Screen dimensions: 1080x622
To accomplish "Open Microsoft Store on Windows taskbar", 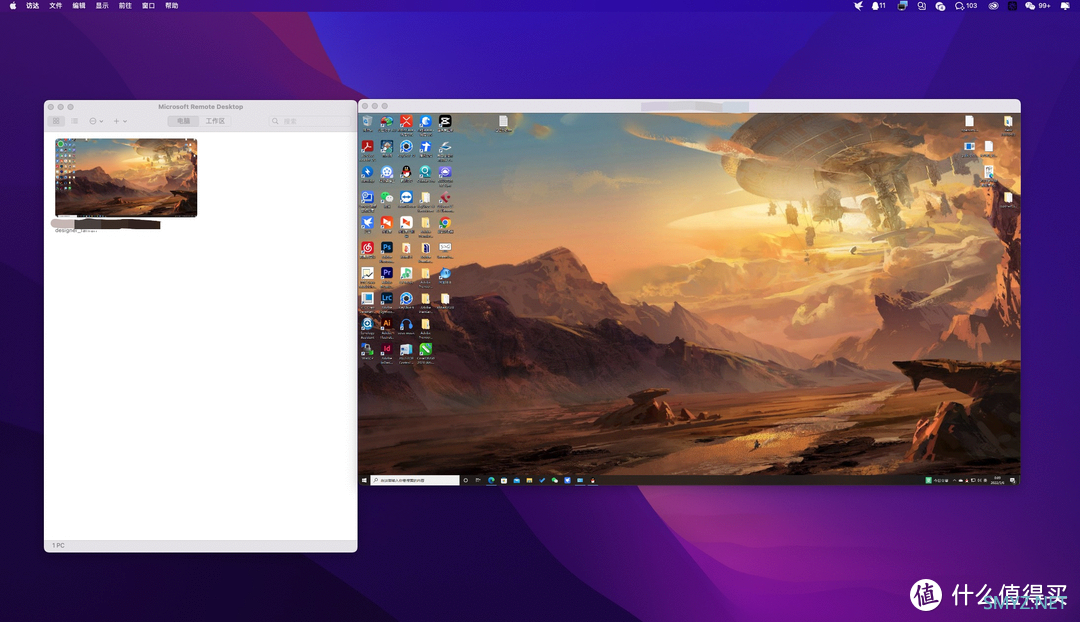I will pyautogui.click(x=504, y=480).
